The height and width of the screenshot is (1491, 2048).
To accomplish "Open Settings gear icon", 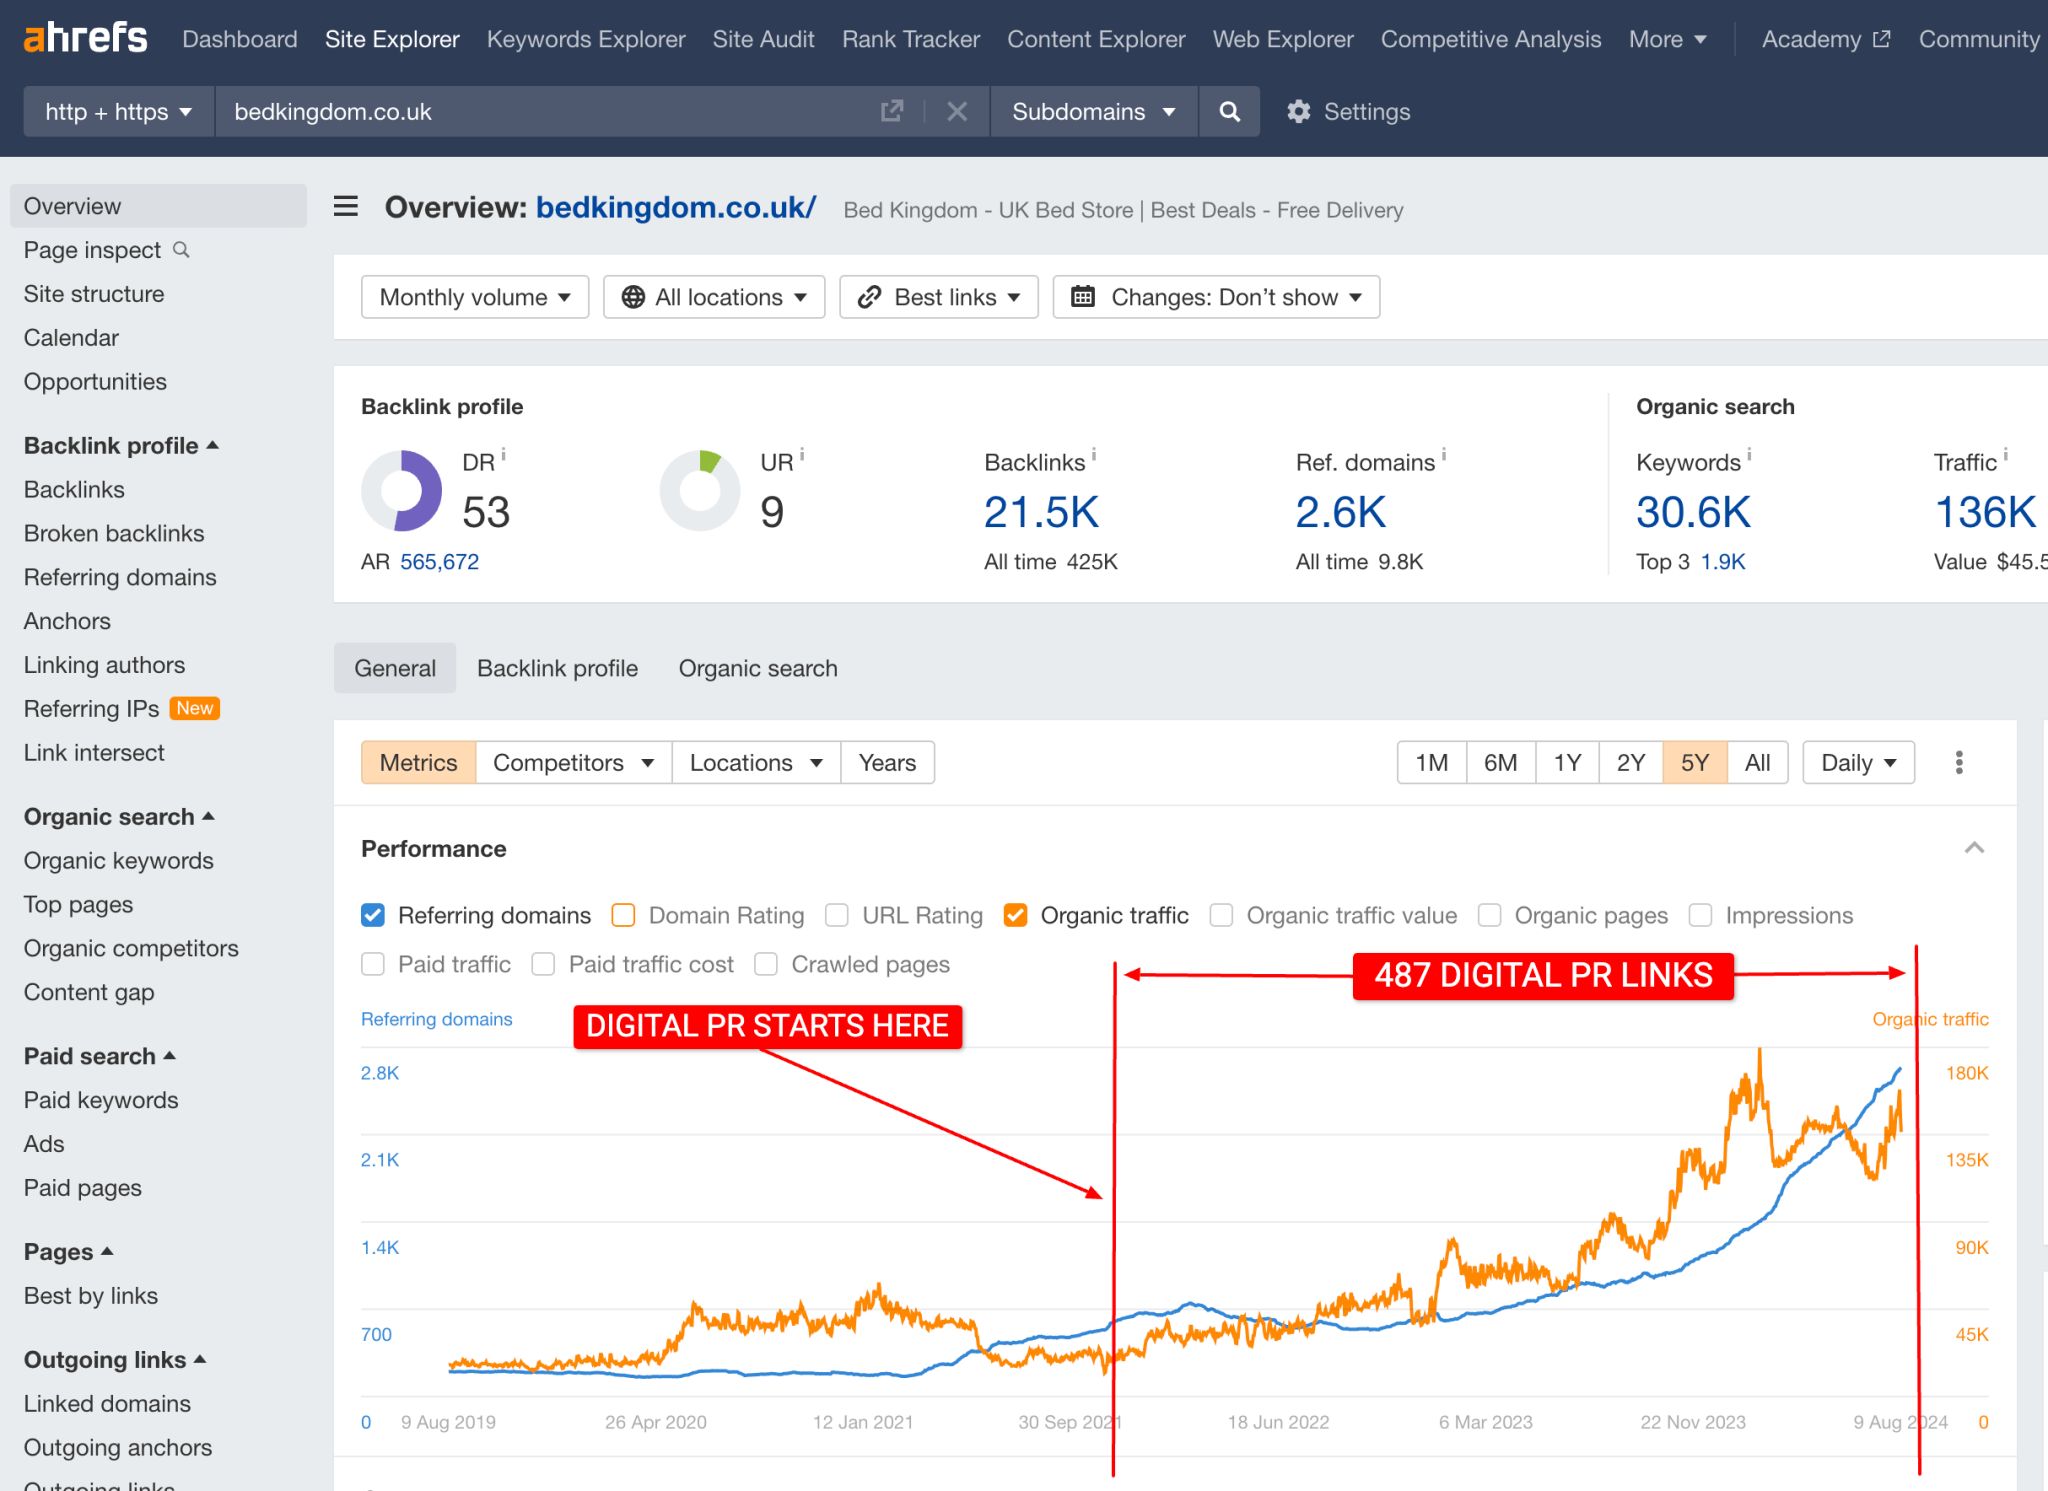I will point(1298,111).
